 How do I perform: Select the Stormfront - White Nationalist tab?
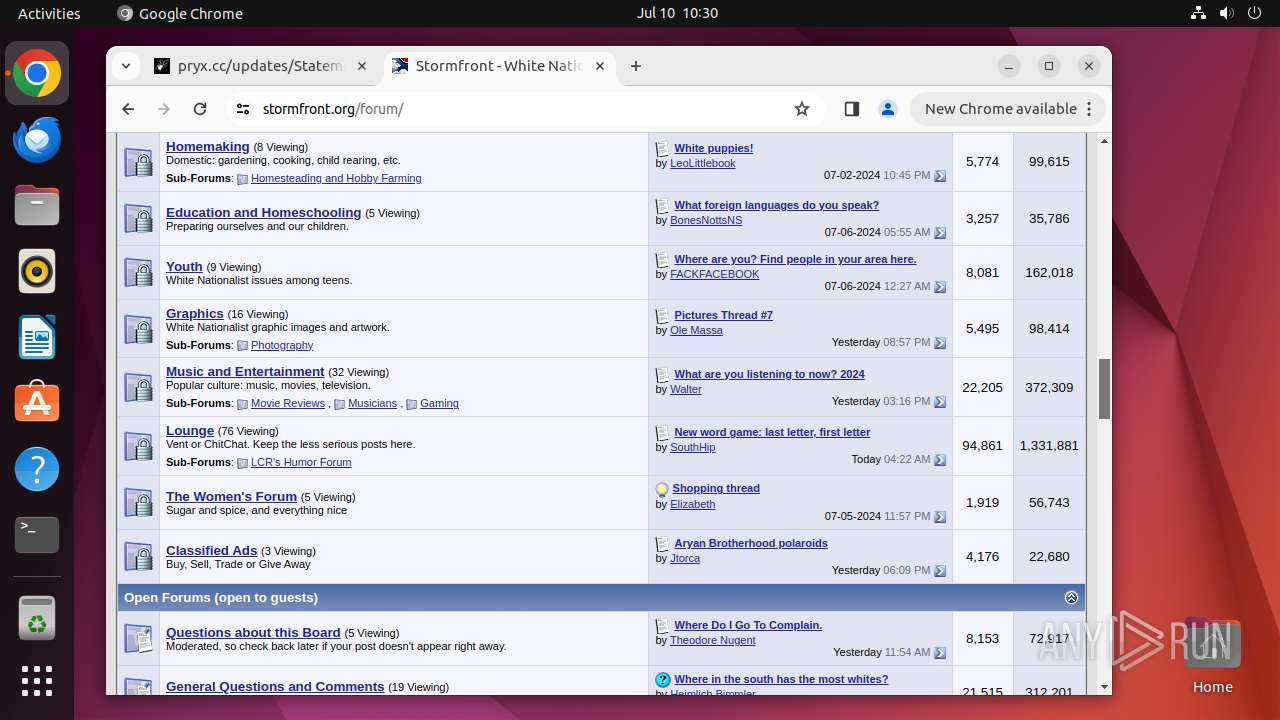pos(498,66)
